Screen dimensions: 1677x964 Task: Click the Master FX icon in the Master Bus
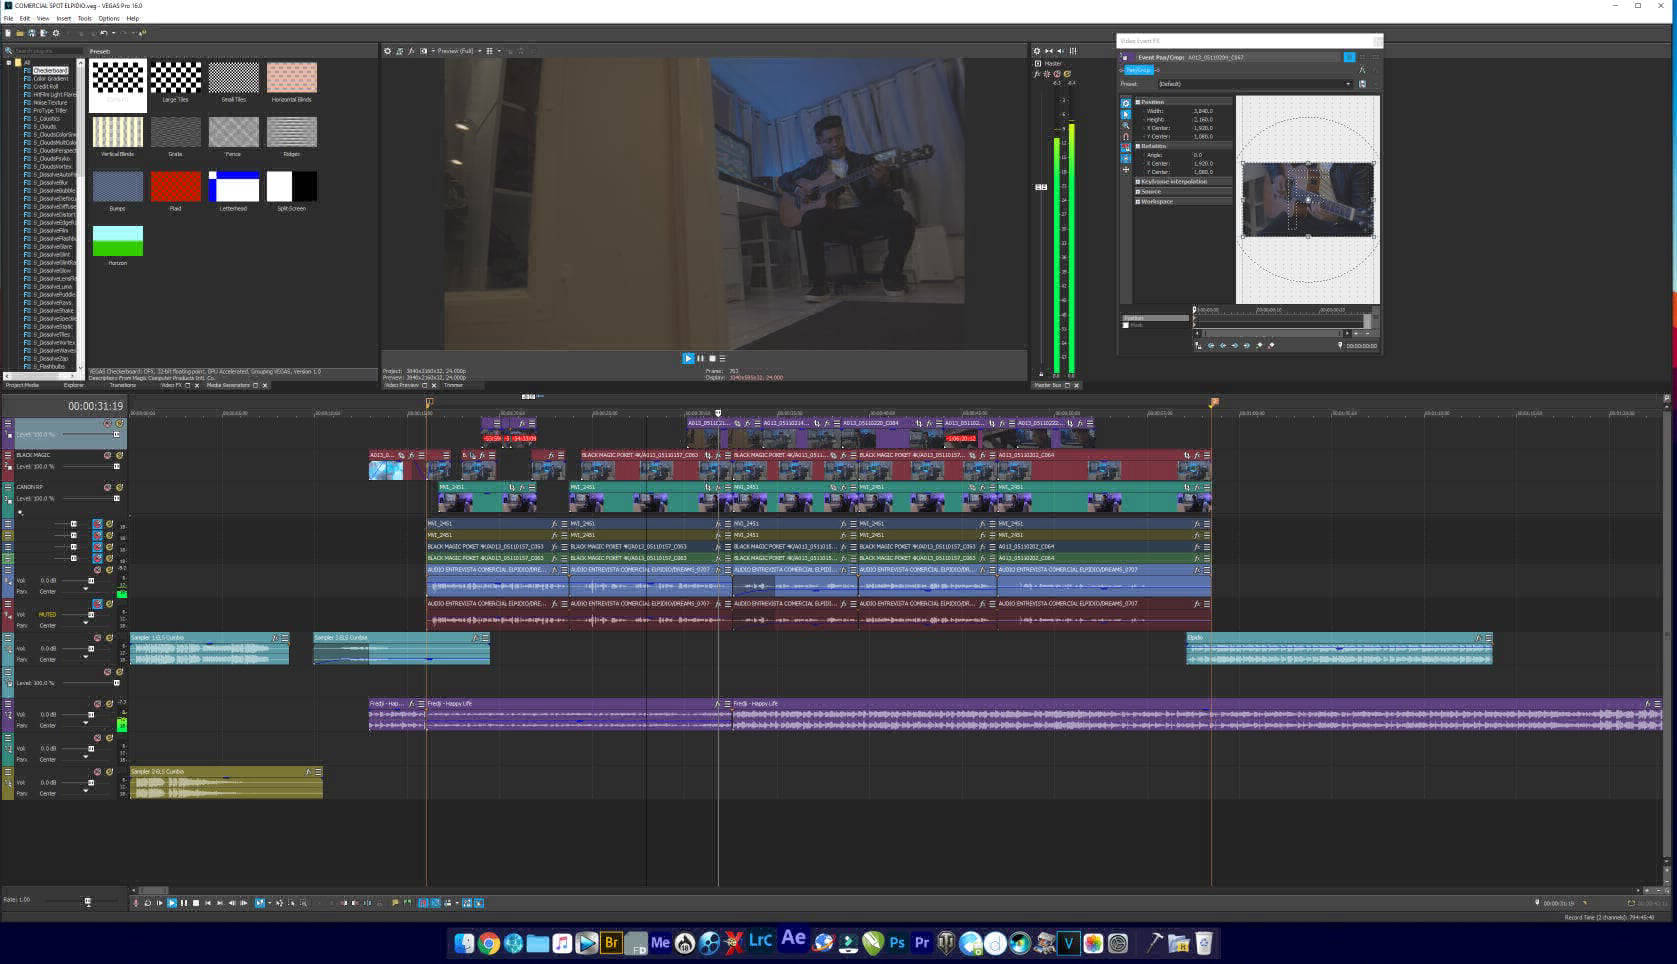click(x=1037, y=74)
